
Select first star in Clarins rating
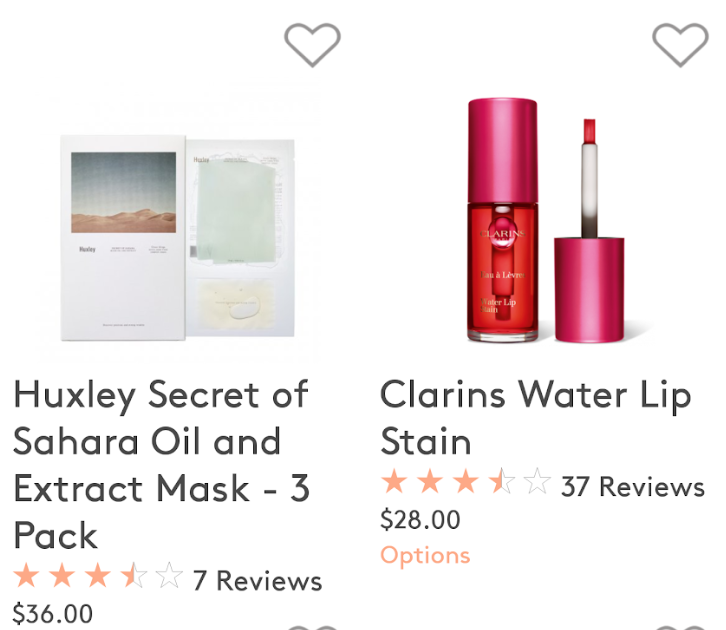coord(394,481)
